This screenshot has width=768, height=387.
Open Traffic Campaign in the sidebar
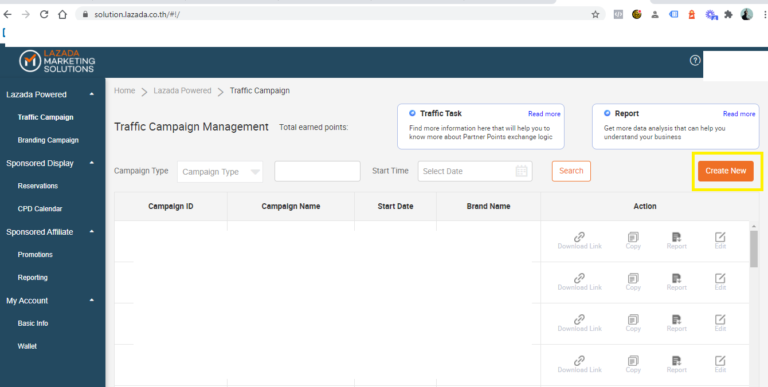click(x=46, y=117)
